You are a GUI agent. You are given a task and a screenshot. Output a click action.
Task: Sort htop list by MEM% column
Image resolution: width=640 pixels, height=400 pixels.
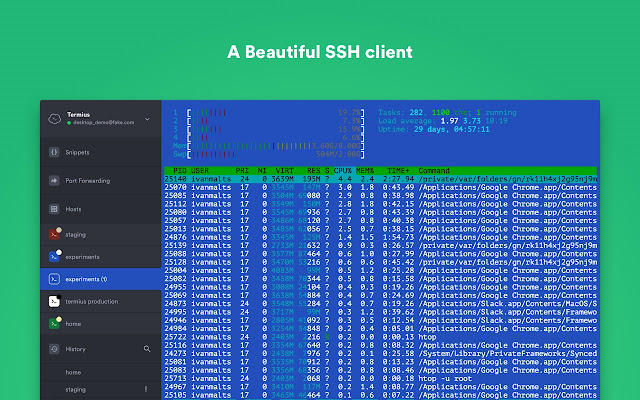tap(365, 171)
